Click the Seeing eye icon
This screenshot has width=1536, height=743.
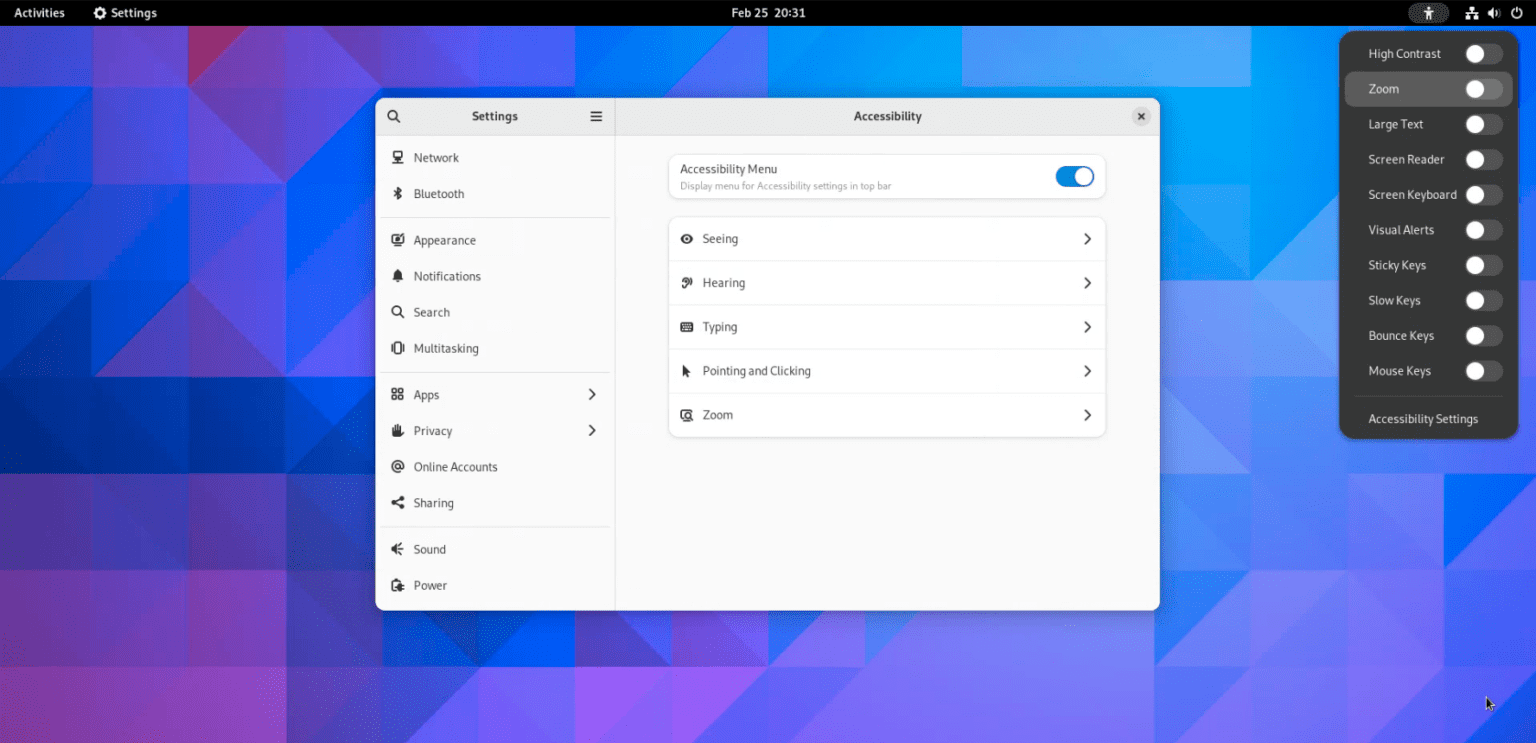pos(686,238)
